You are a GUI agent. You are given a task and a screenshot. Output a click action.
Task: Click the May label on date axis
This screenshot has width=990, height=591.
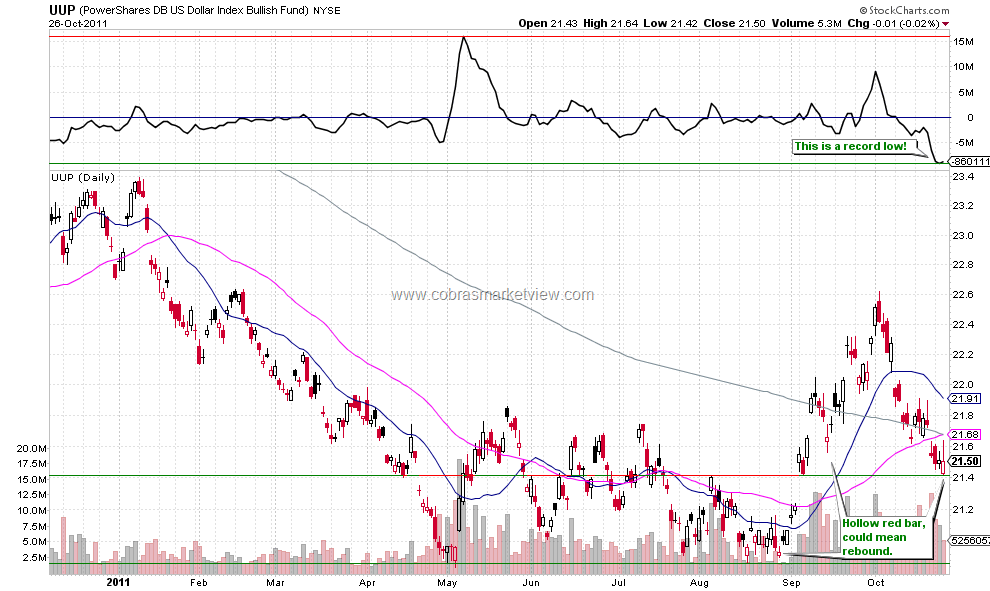(x=447, y=582)
